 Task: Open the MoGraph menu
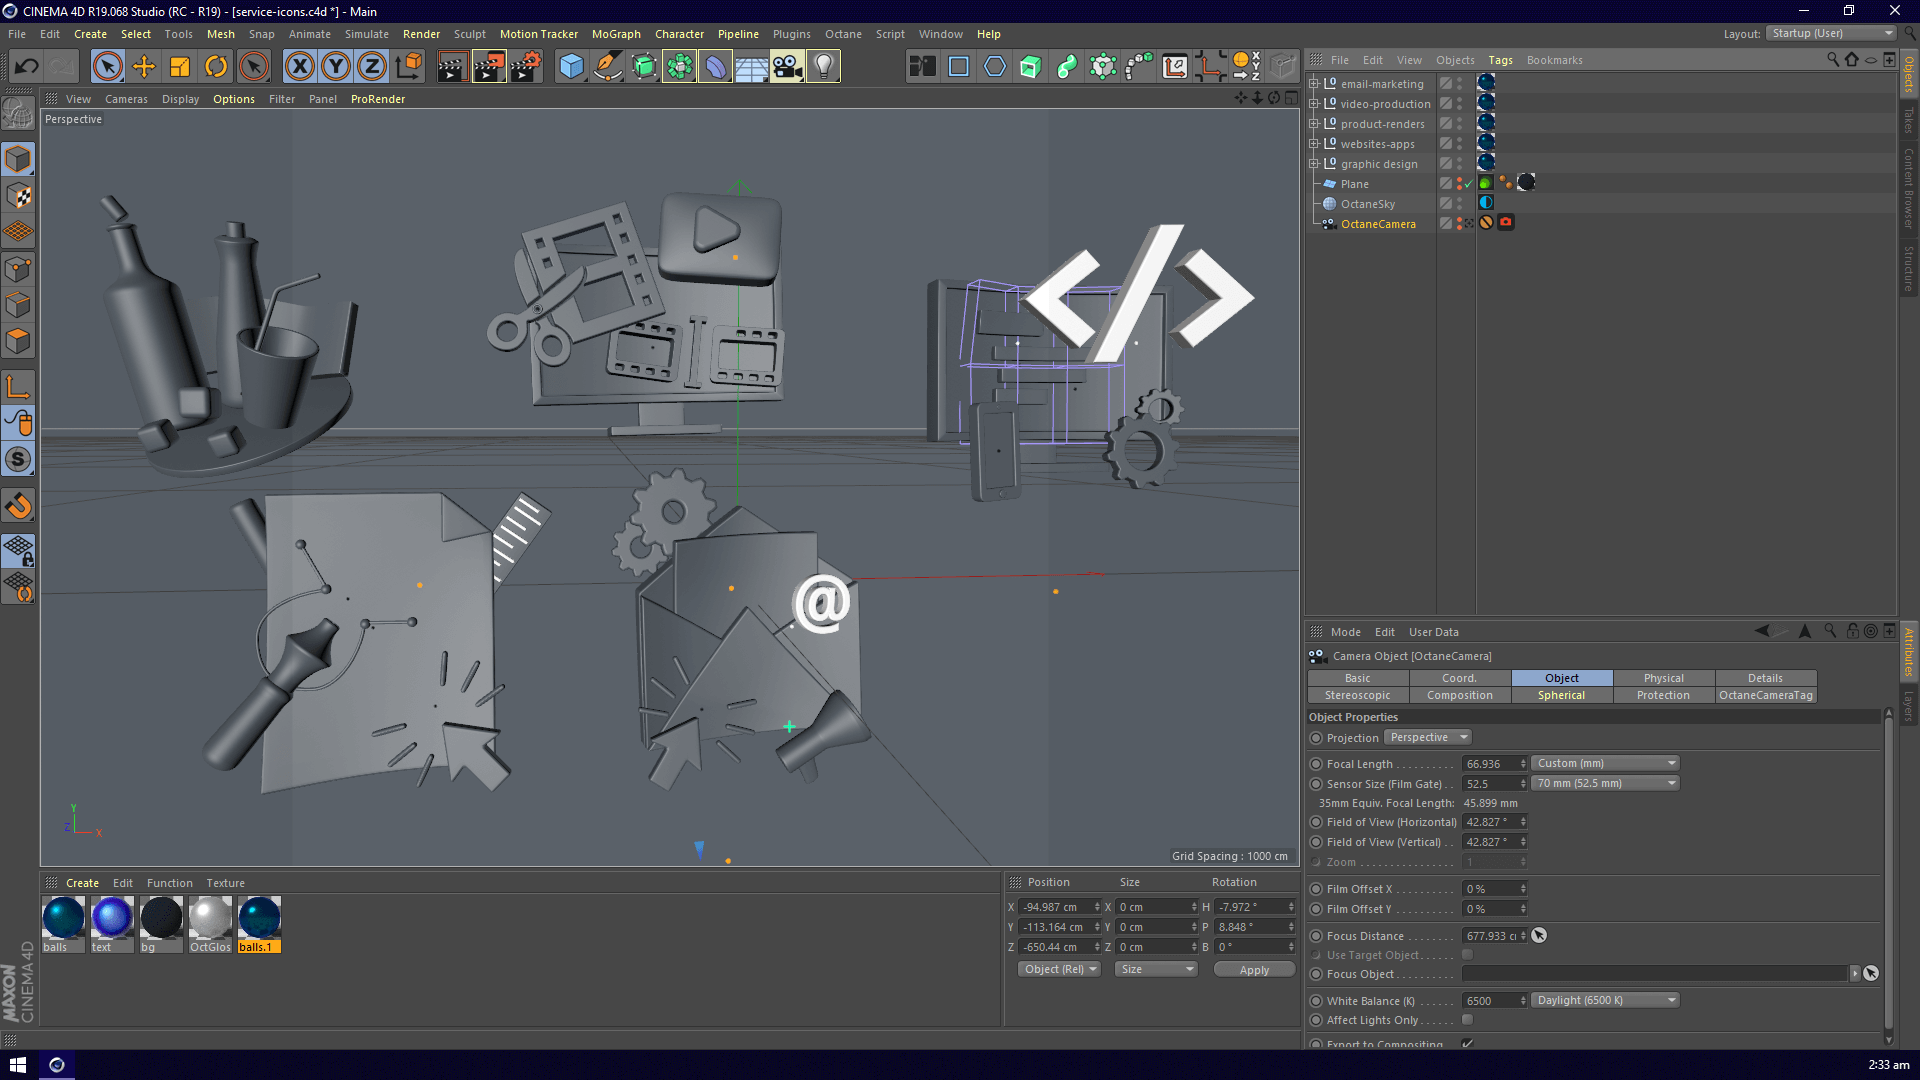(x=616, y=34)
